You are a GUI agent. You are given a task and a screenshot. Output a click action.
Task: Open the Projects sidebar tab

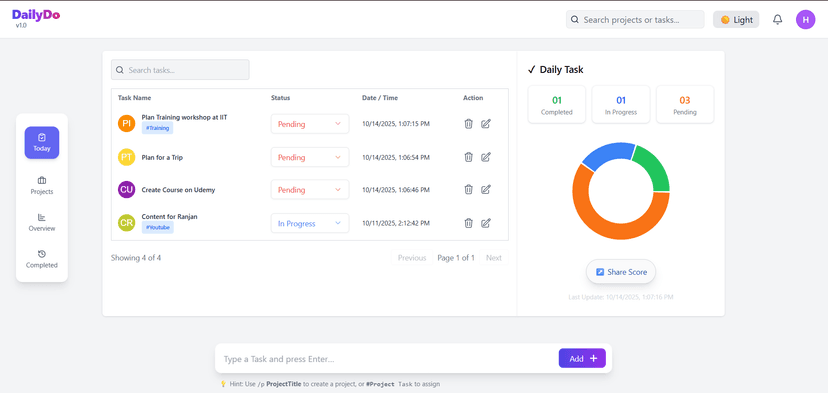[x=42, y=186]
